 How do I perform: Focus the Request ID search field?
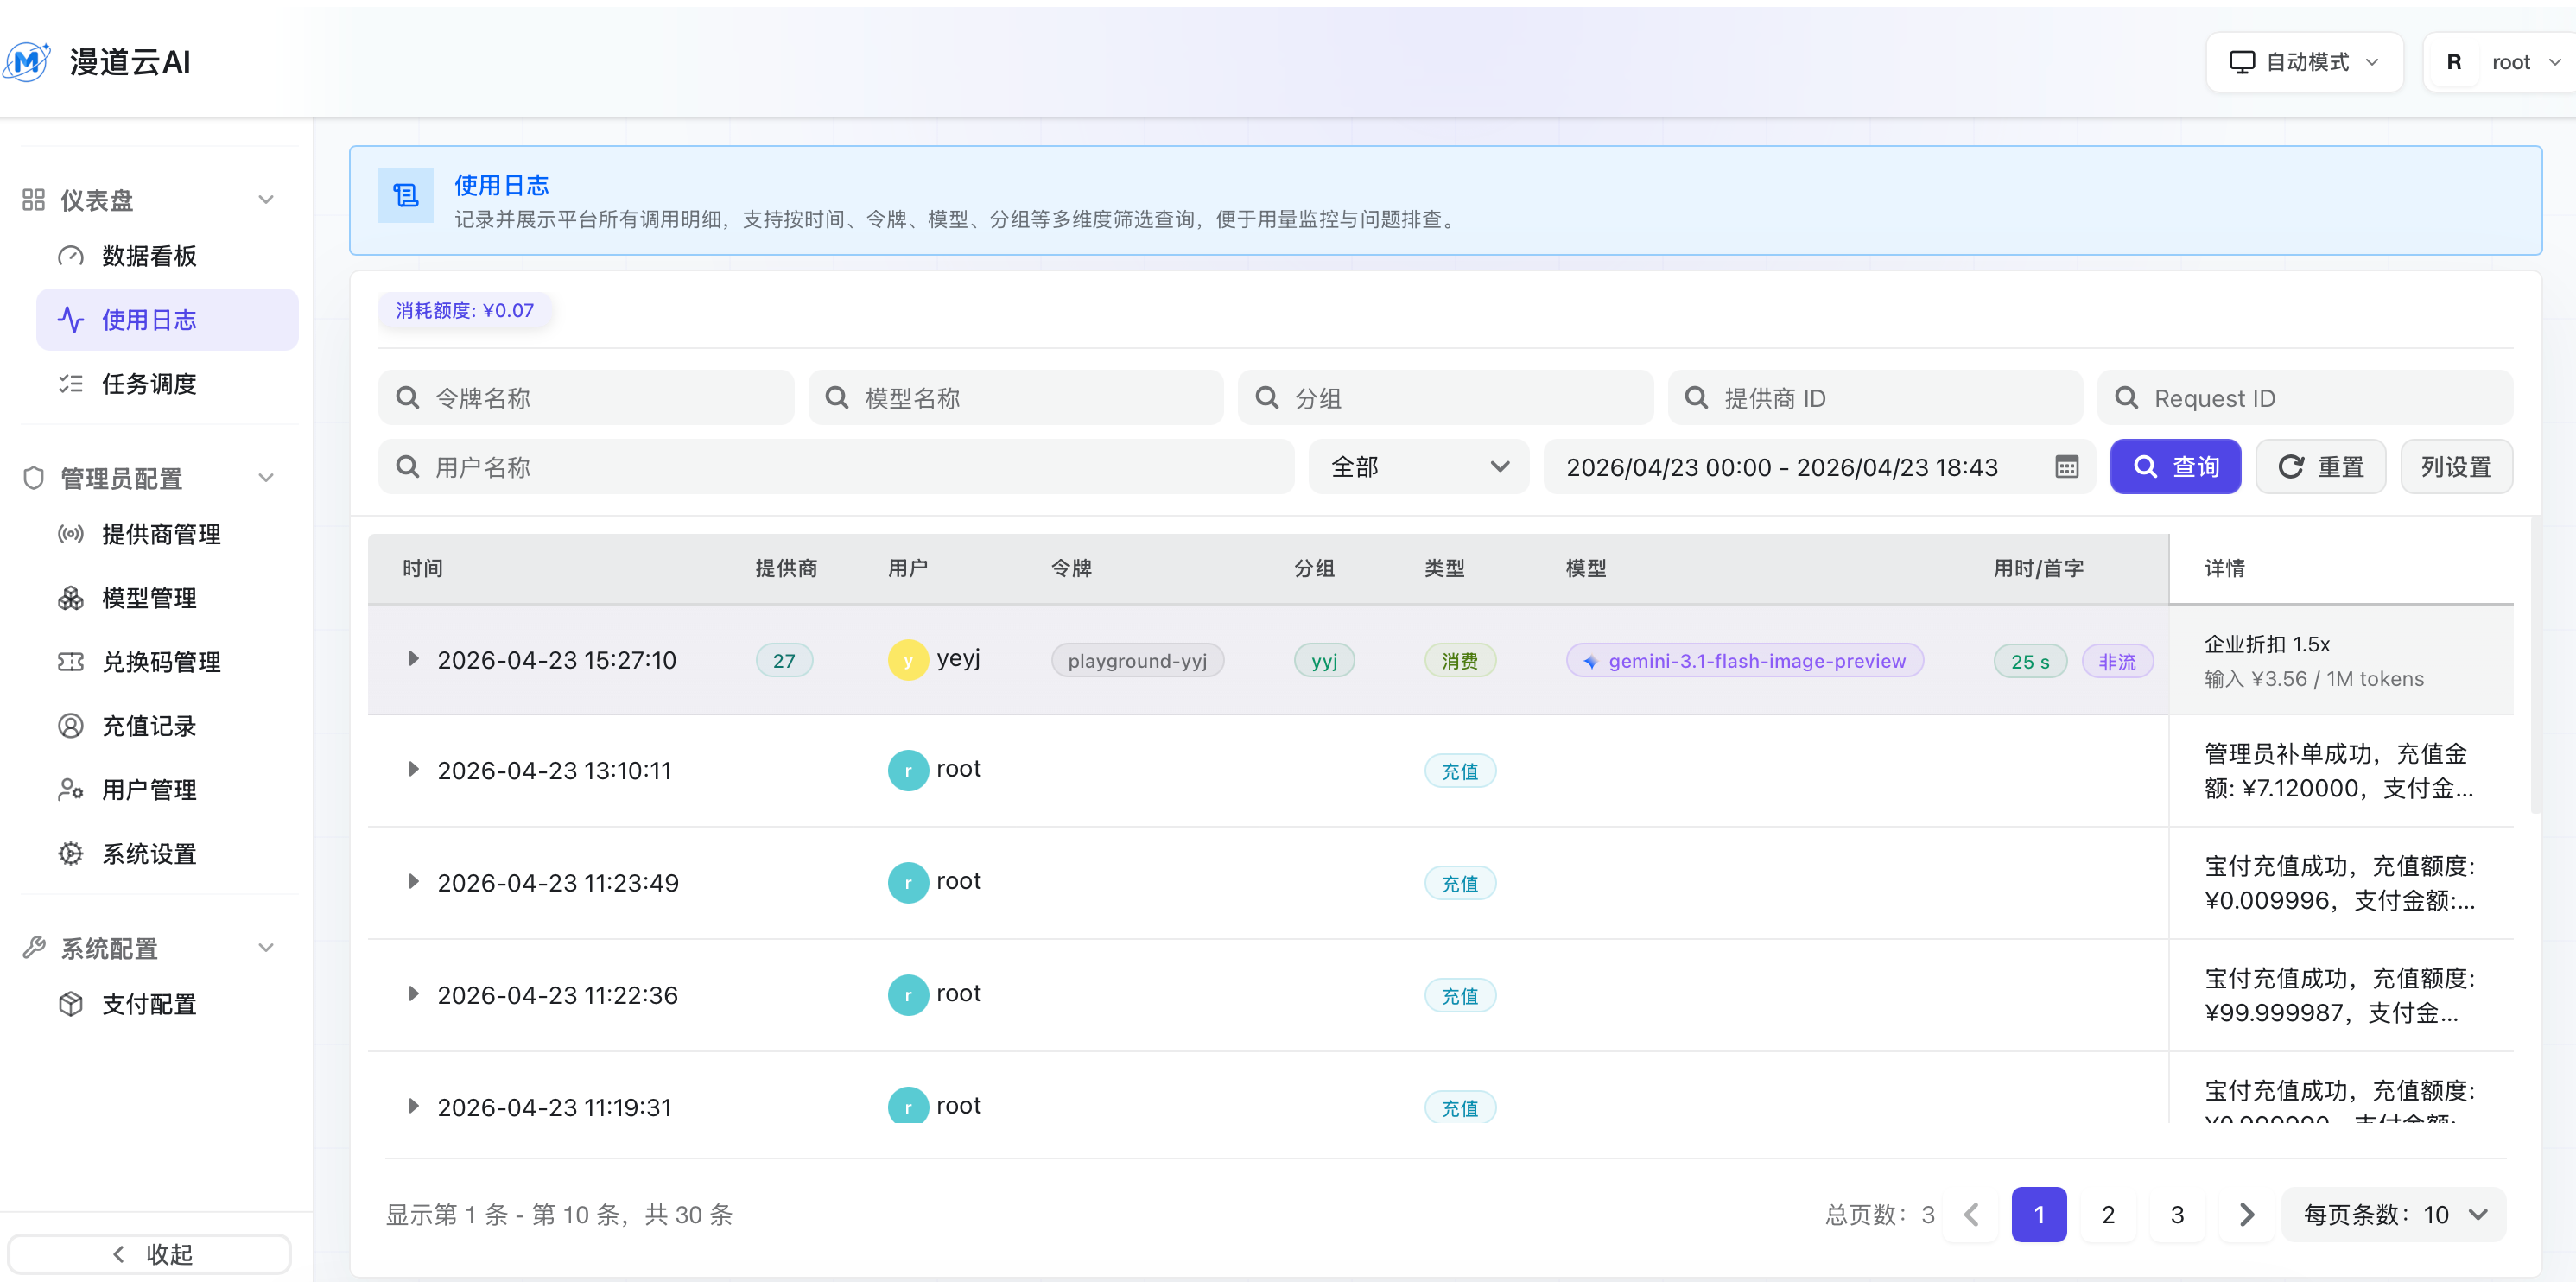tap(2305, 398)
